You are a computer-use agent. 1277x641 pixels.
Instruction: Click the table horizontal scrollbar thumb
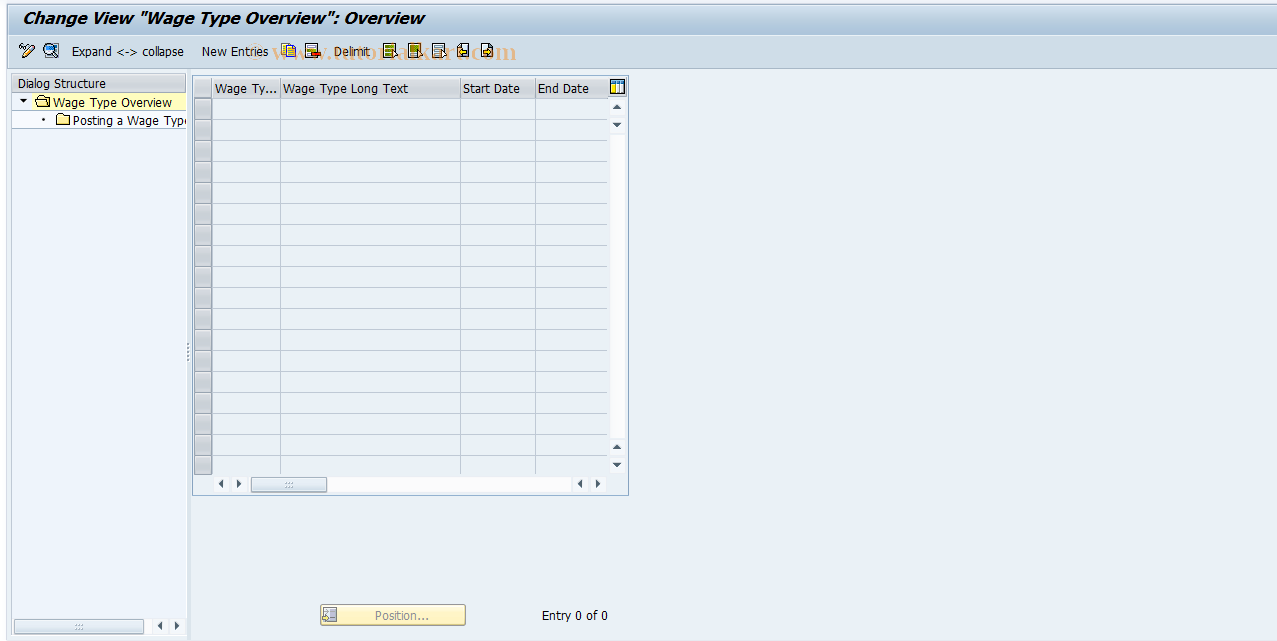(x=289, y=484)
